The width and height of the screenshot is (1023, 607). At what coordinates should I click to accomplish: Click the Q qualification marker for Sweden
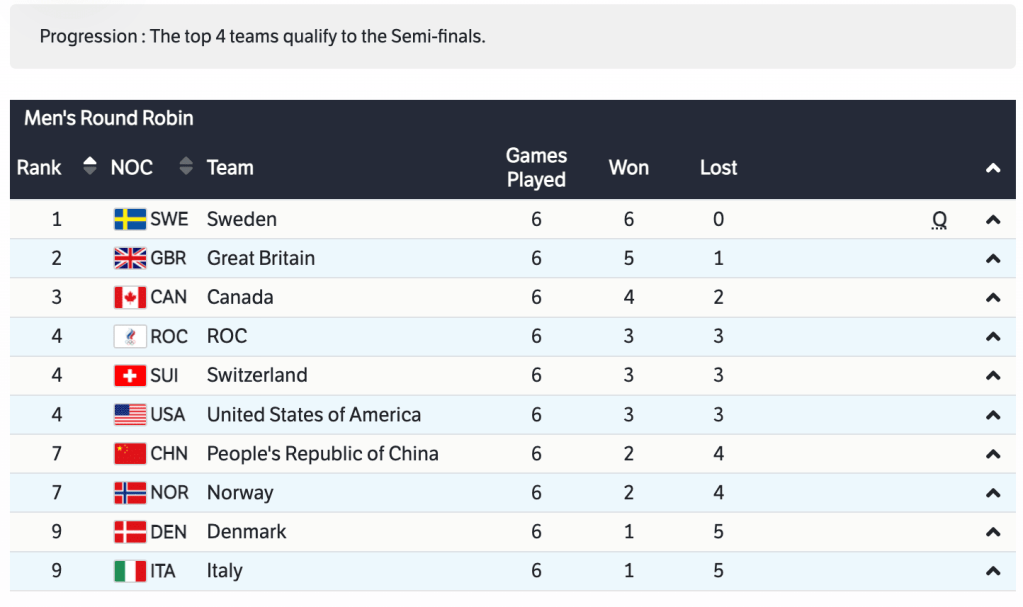point(939,220)
